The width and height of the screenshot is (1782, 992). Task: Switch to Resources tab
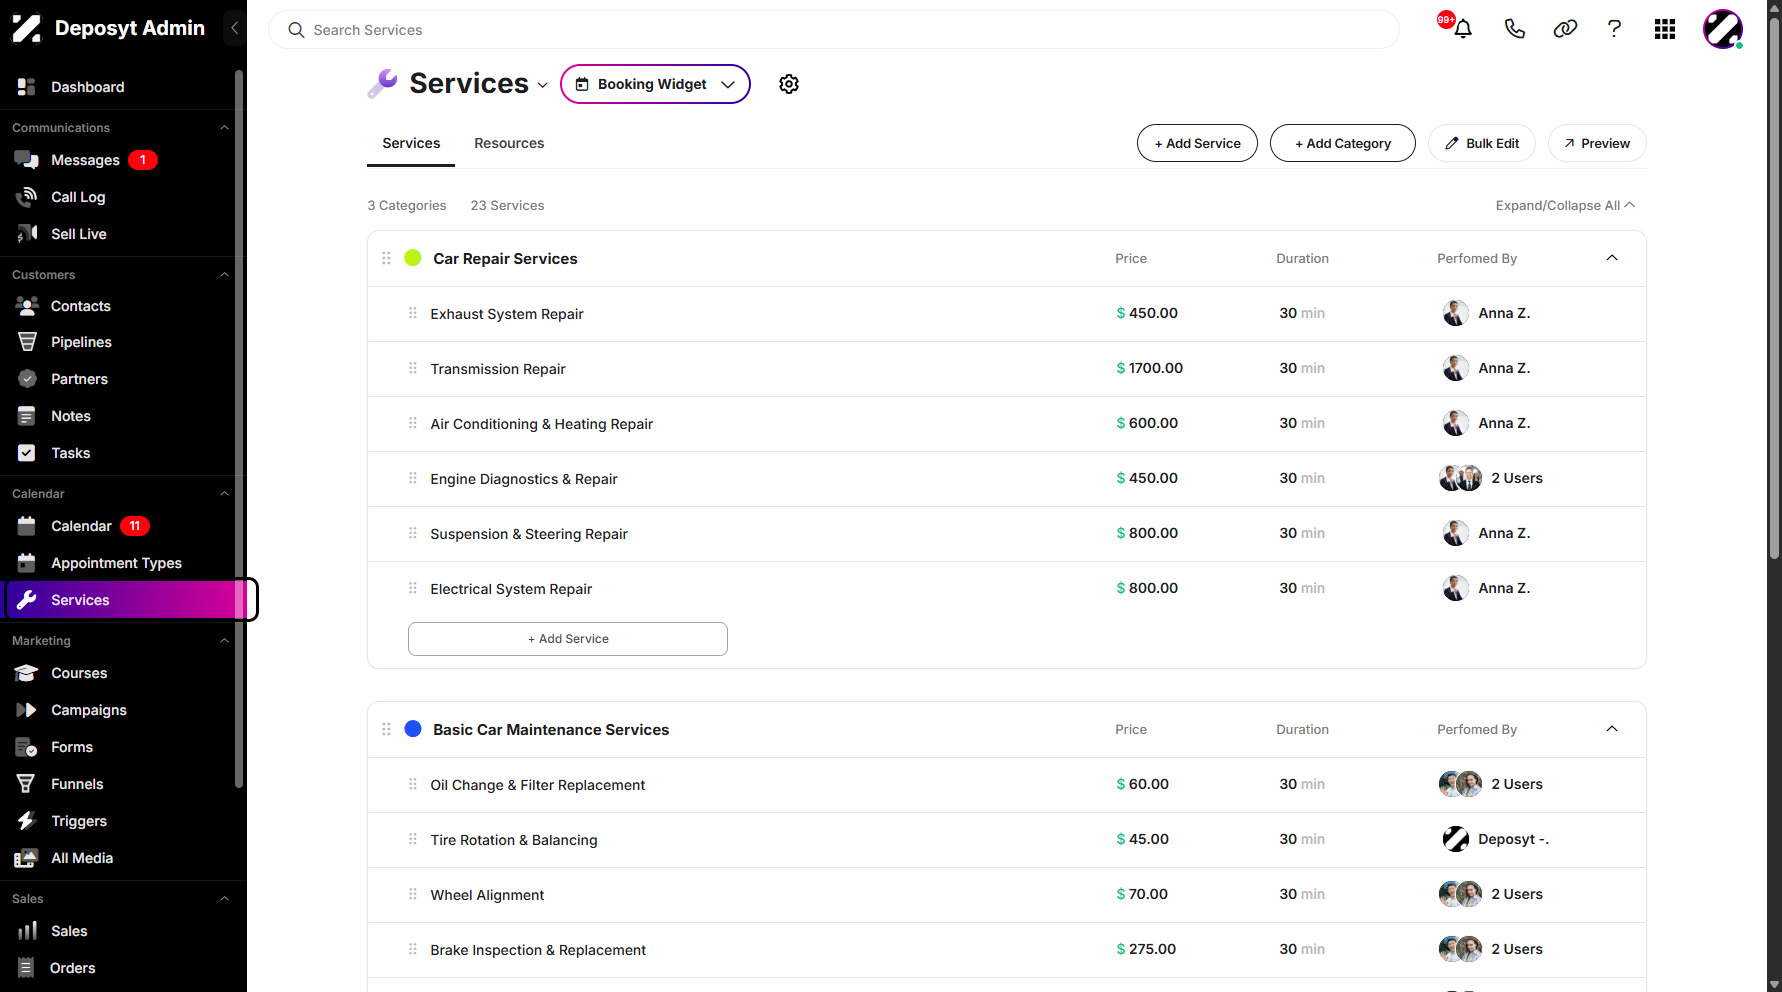coord(509,143)
